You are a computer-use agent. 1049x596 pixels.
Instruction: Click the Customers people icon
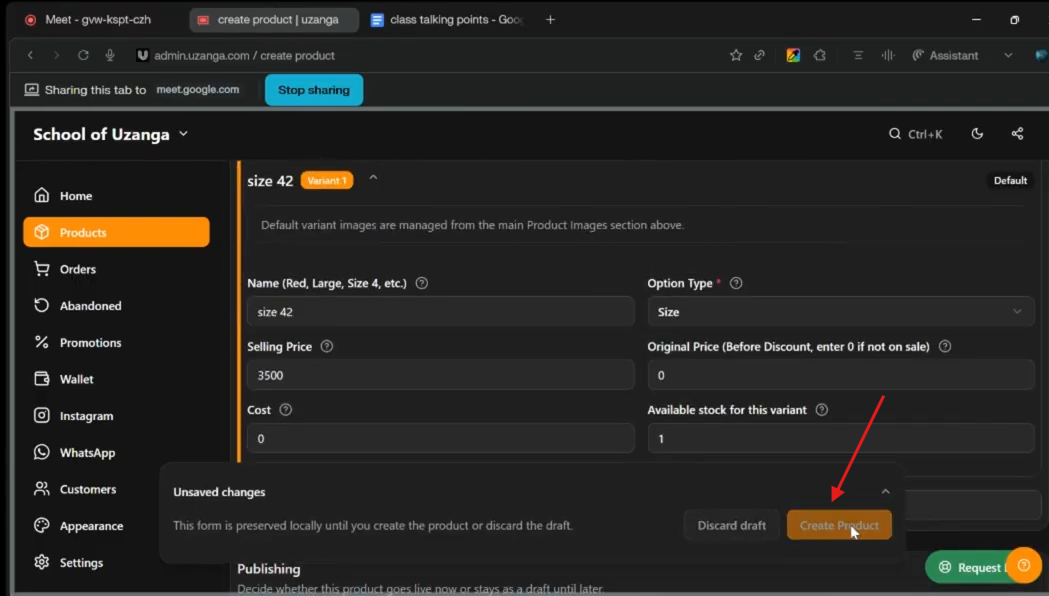41,489
